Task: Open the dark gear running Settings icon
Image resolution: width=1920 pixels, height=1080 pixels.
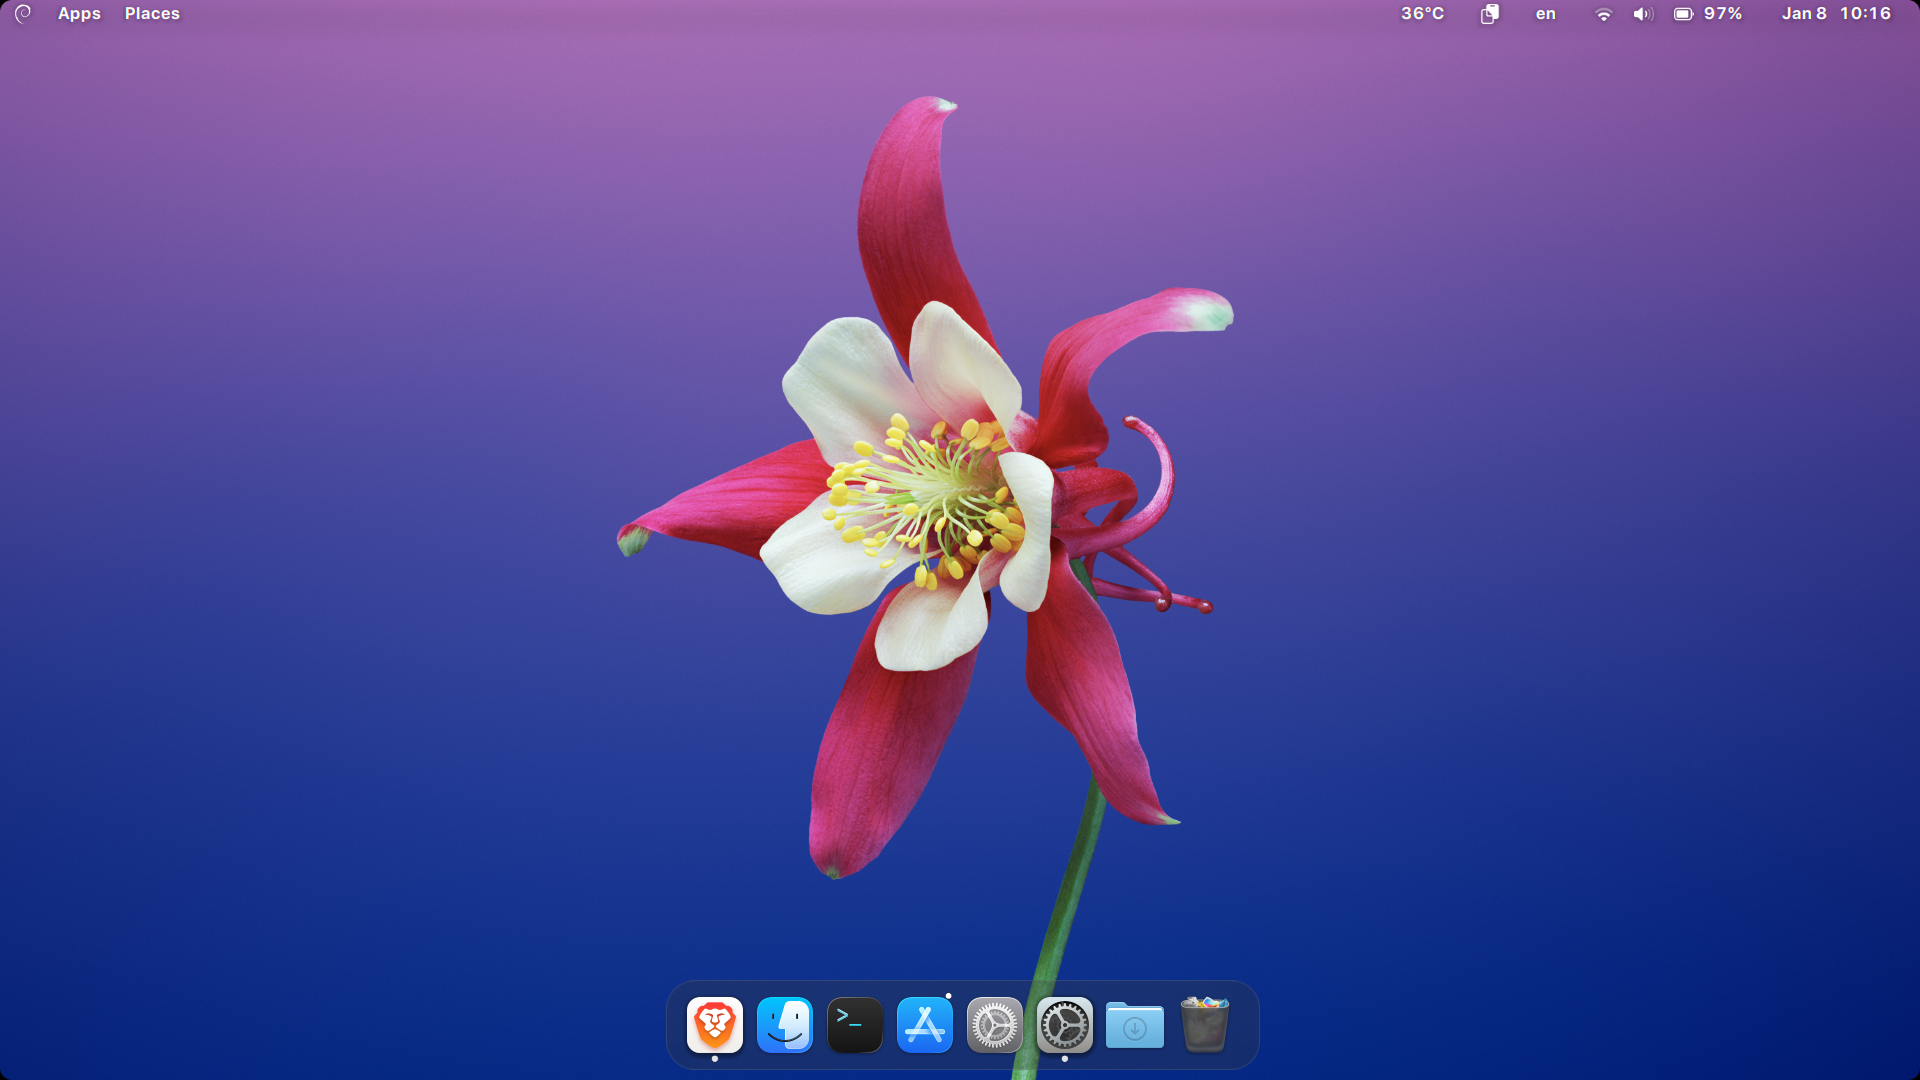Action: pyautogui.click(x=1064, y=1025)
